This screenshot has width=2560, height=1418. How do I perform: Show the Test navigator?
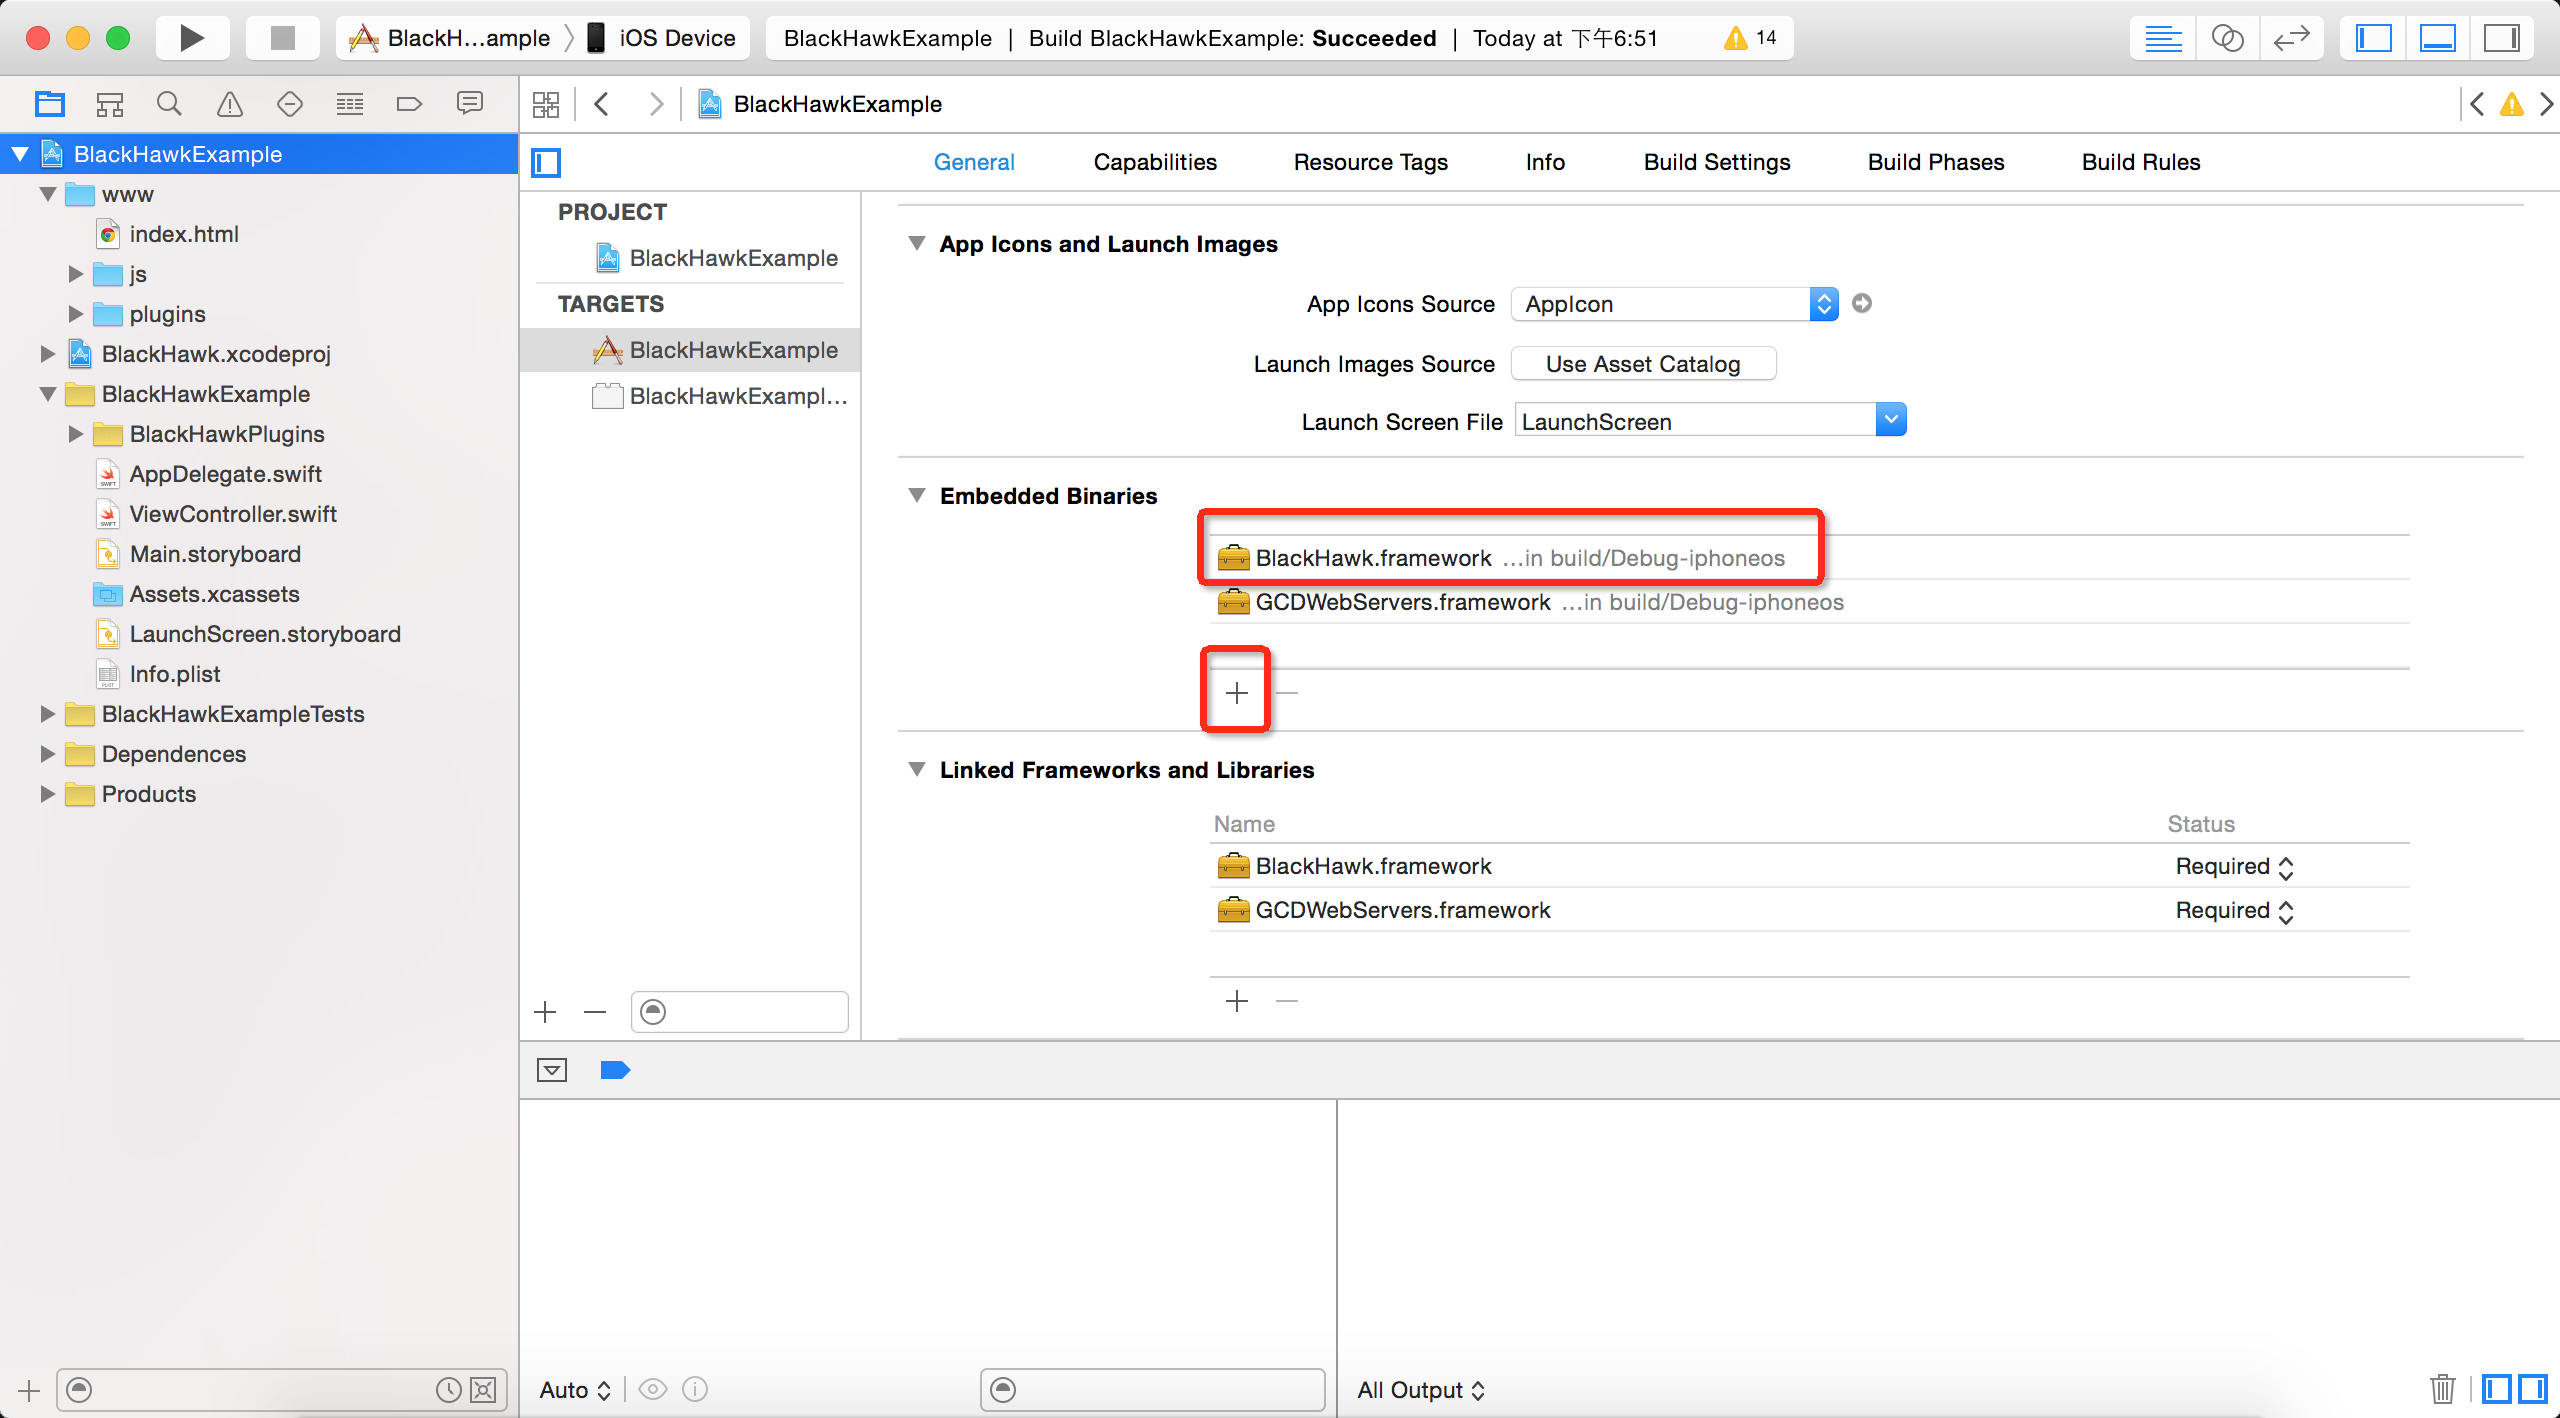289,104
